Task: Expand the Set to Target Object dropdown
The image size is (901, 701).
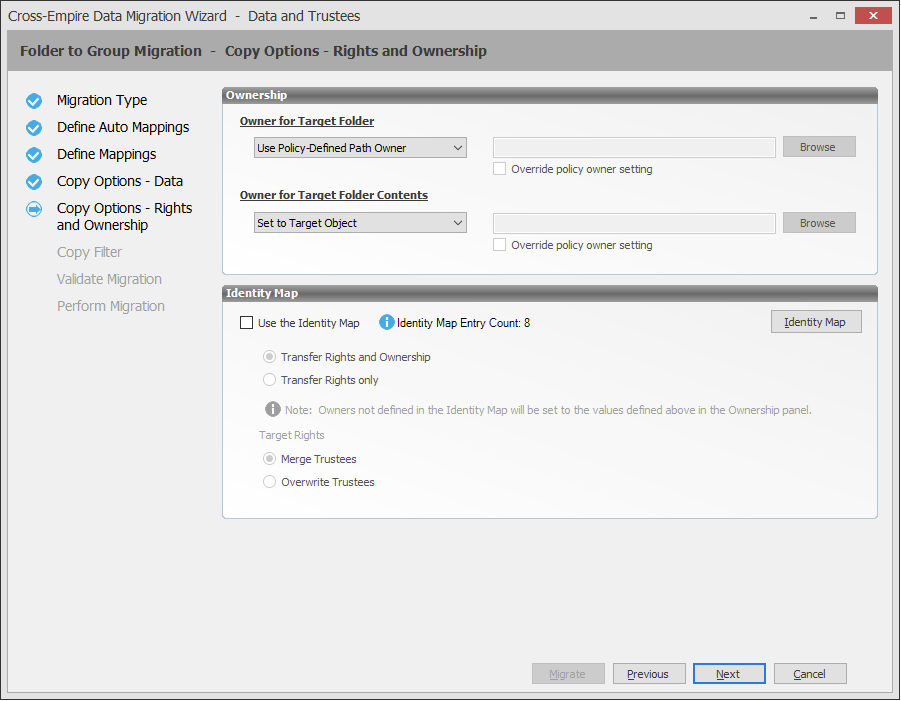Action: (x=360, y=223)
